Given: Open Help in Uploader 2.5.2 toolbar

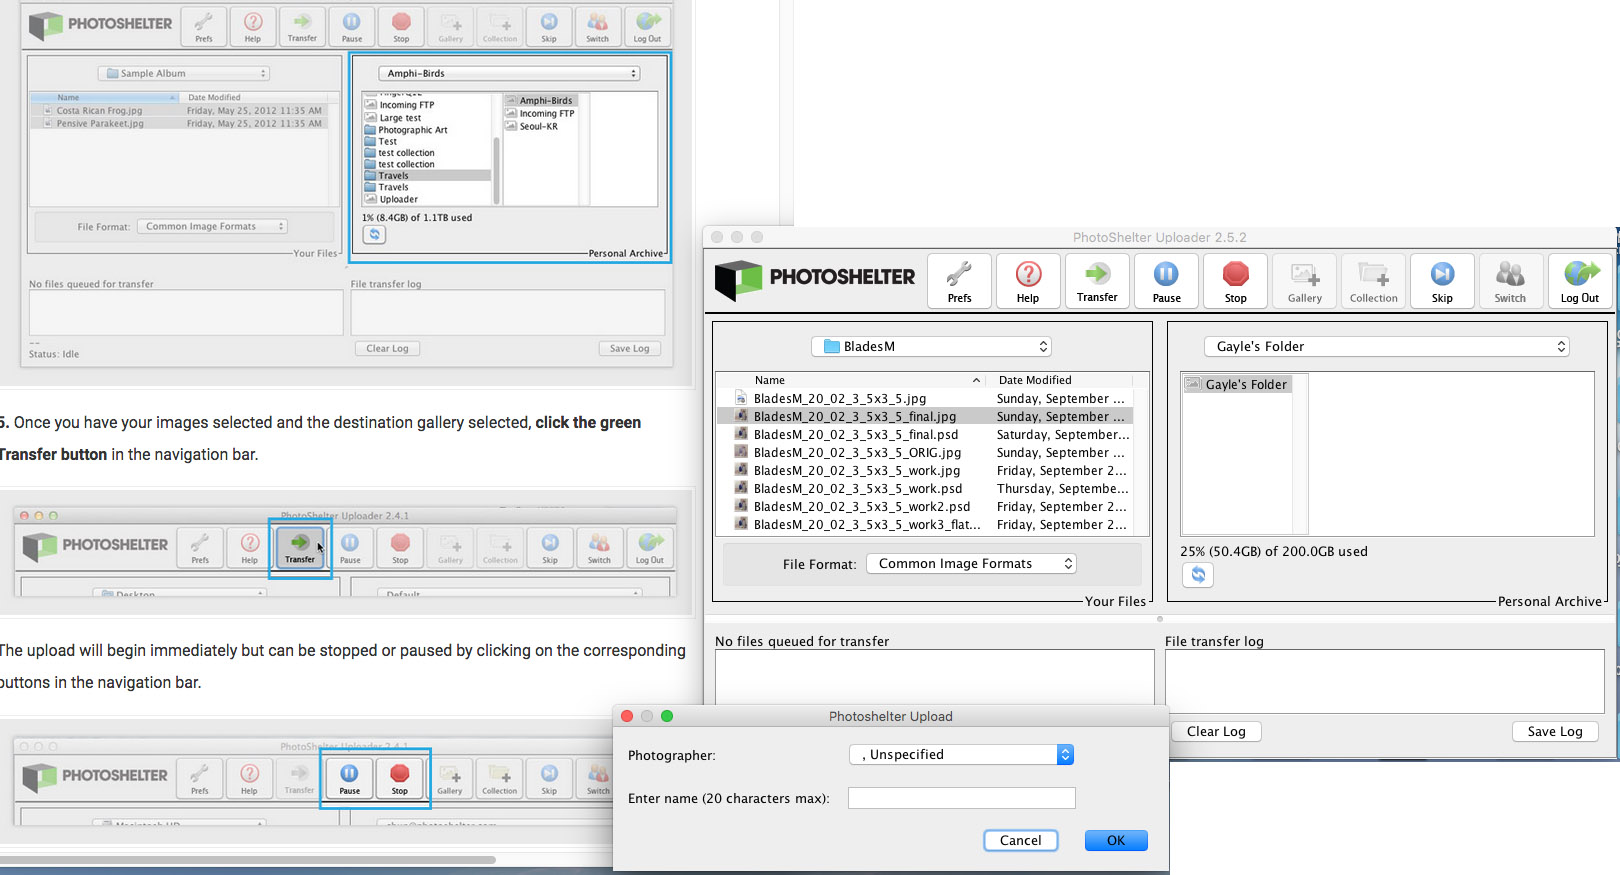Looking at the screenshot, I should (x=1028, y=281).
